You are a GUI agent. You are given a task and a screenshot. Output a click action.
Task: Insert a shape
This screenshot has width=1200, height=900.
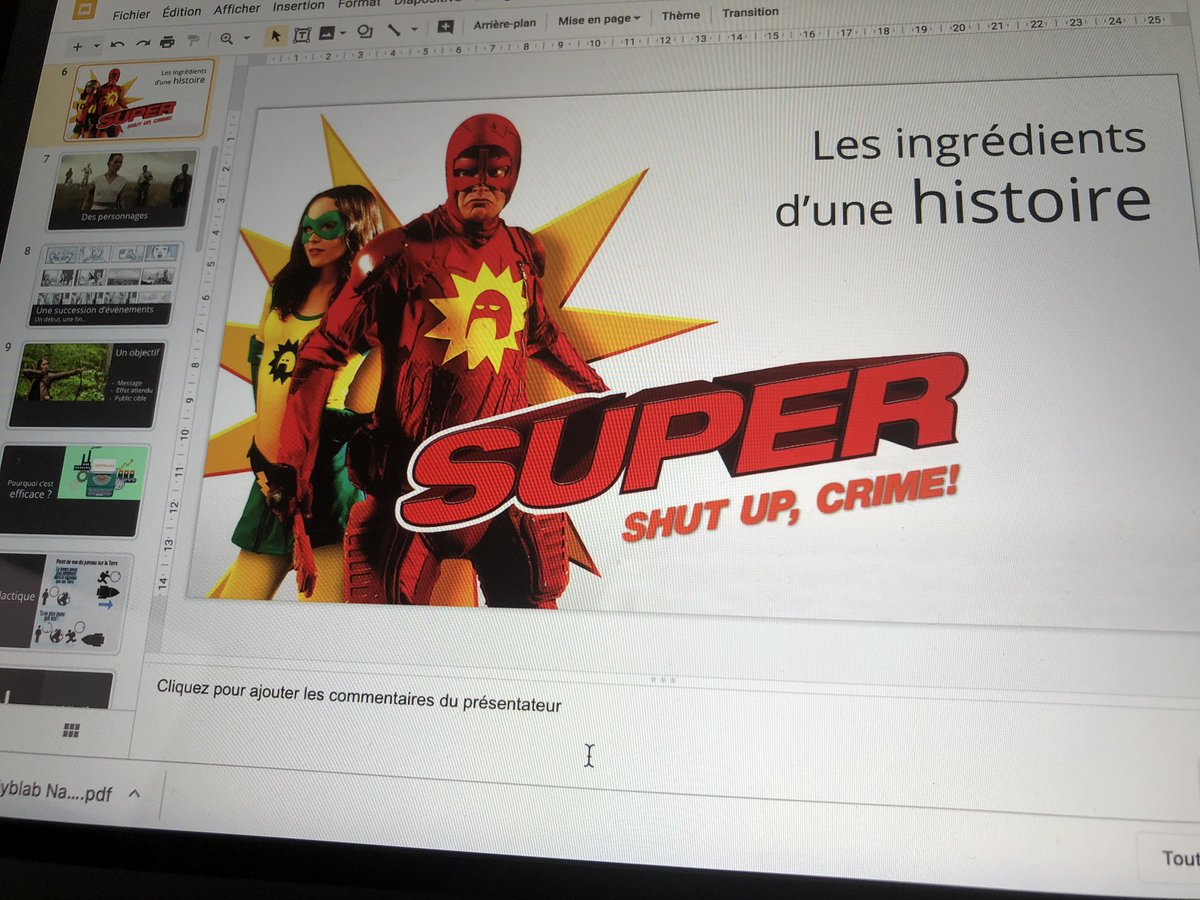point(365,32)
